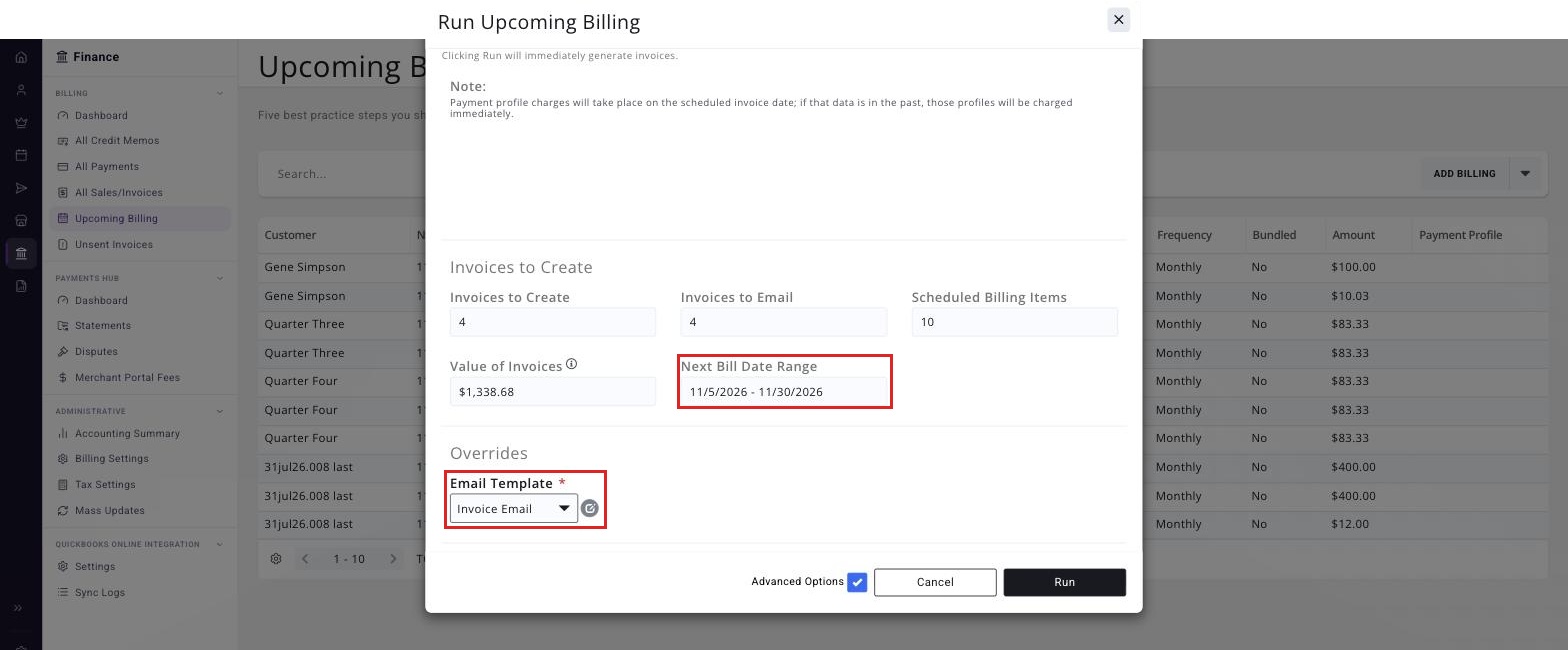This screenshot has width=1568, height=650.
Task: Expand the left rail with double-chevron icon
Action: (18, 608)
